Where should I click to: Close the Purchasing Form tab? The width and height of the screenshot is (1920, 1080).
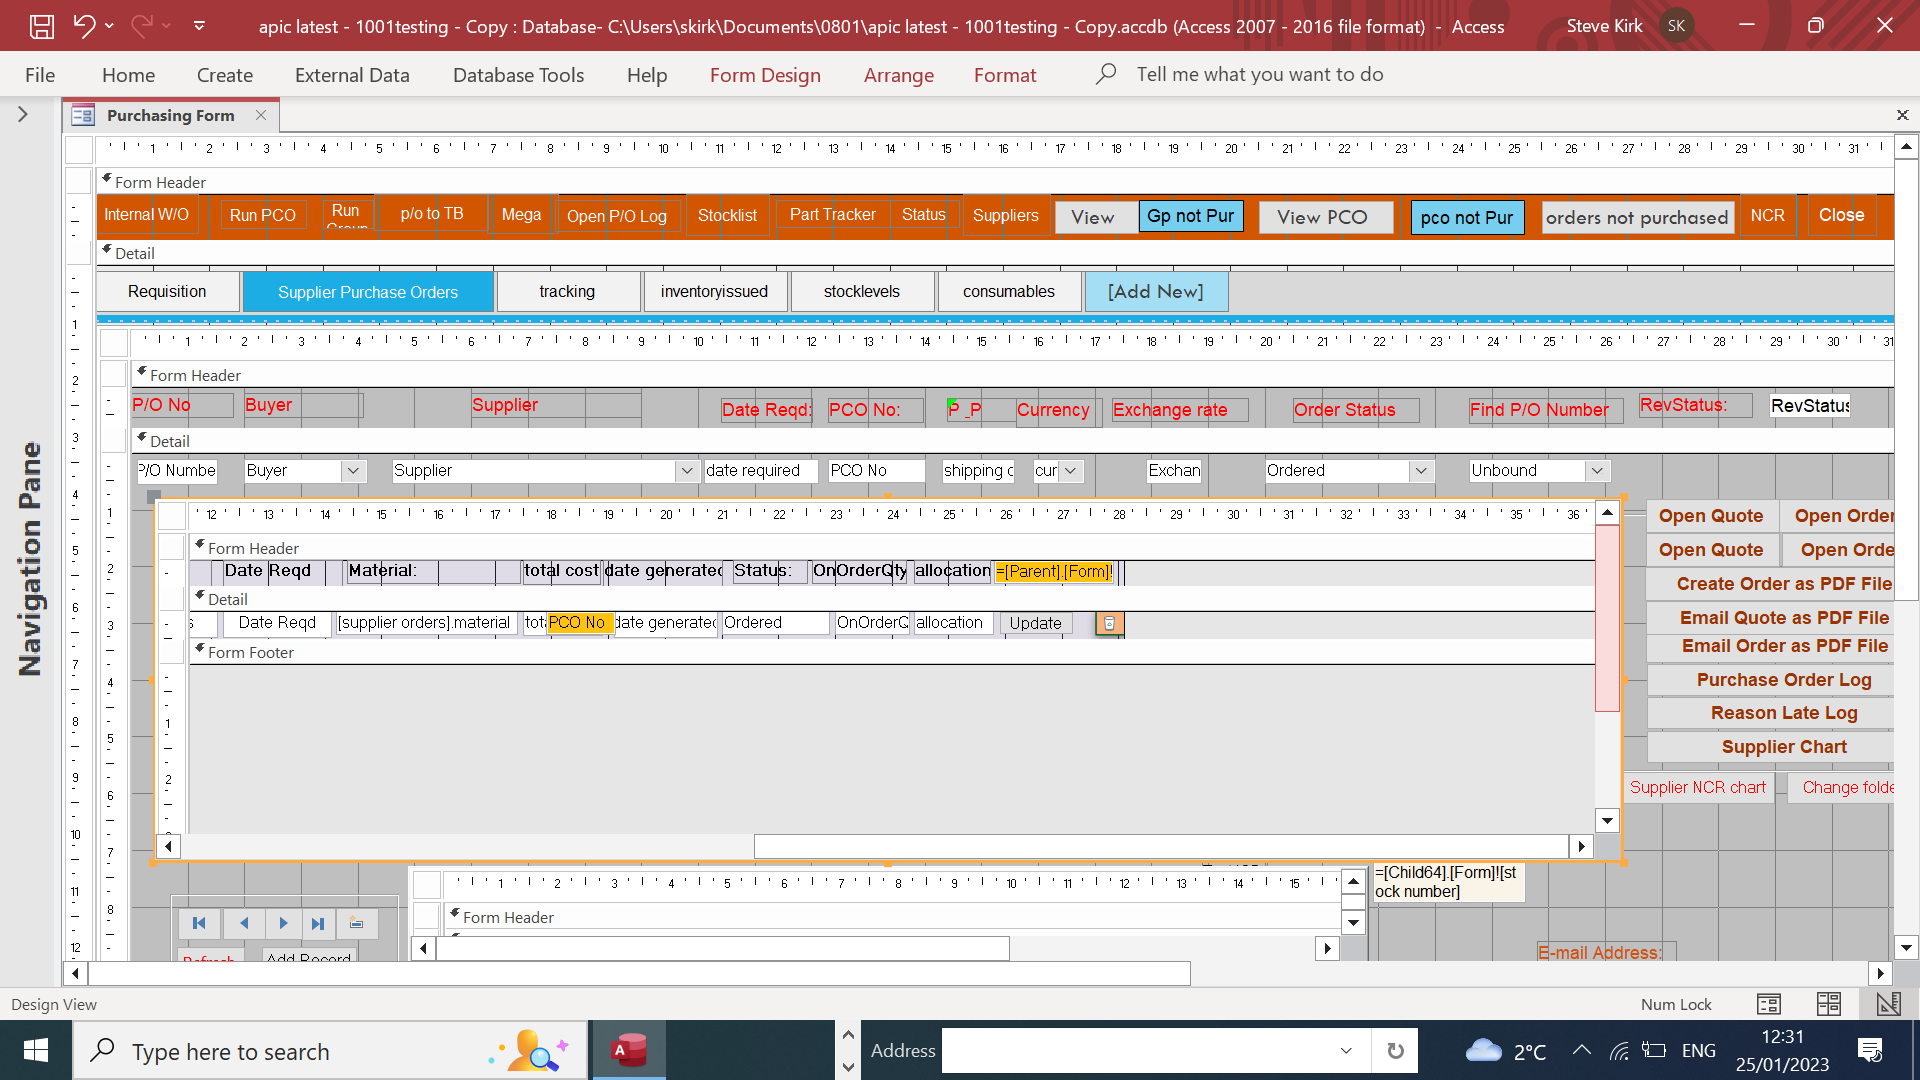pyautogui.click(x=261, y=115)
